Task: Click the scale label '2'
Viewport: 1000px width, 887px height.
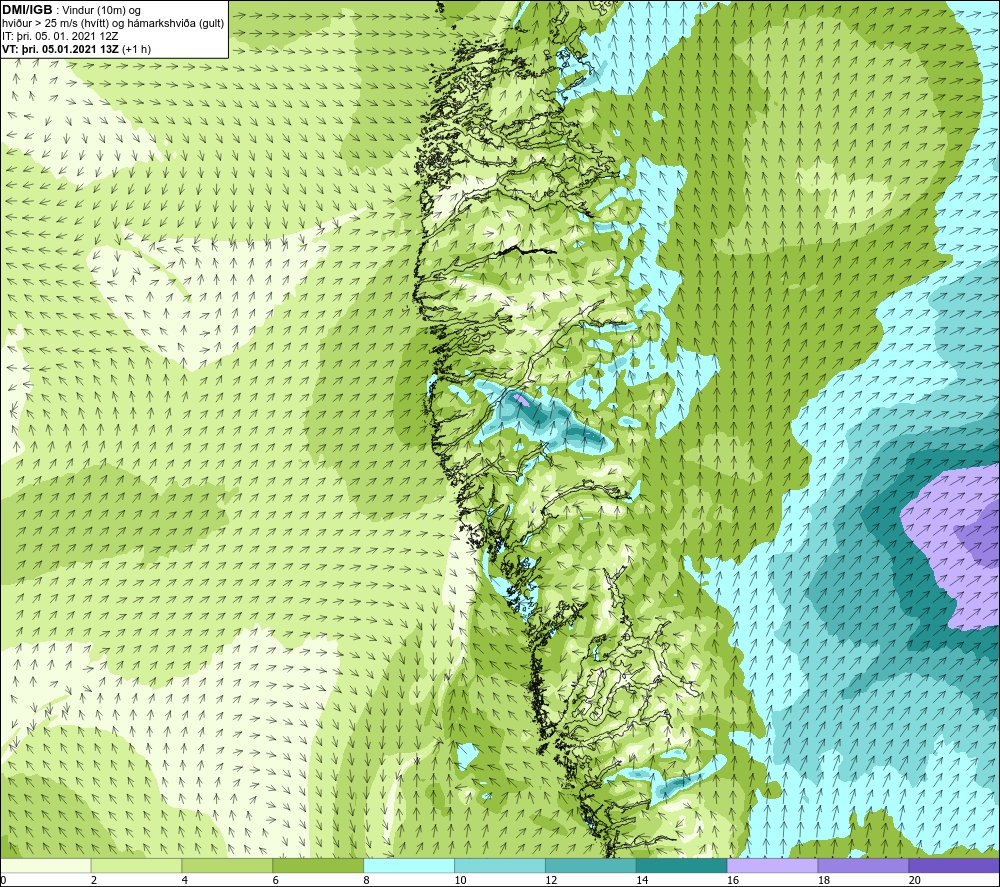Action: pyautogui.click(x=94, y=881)
